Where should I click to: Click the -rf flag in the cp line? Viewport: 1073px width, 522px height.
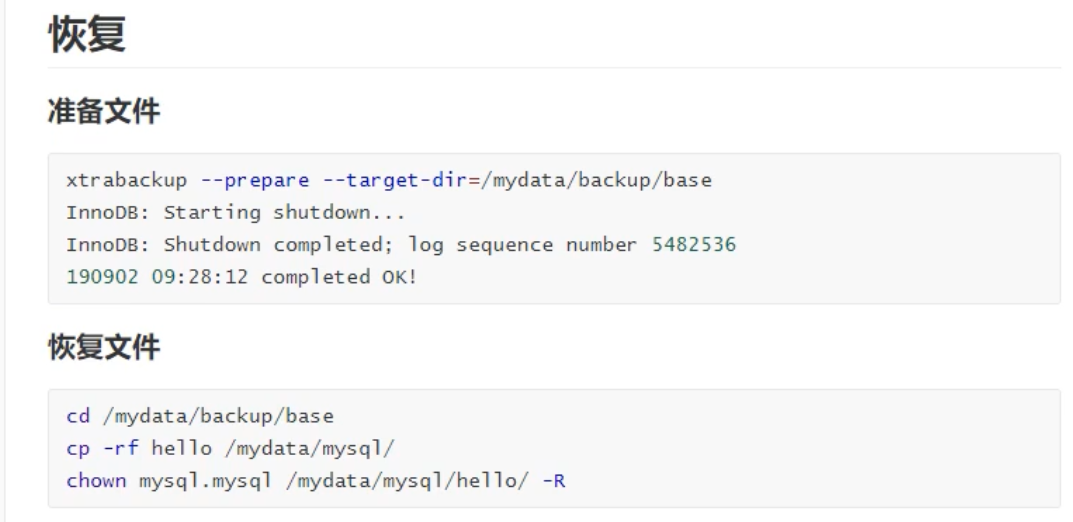(122, 448)
